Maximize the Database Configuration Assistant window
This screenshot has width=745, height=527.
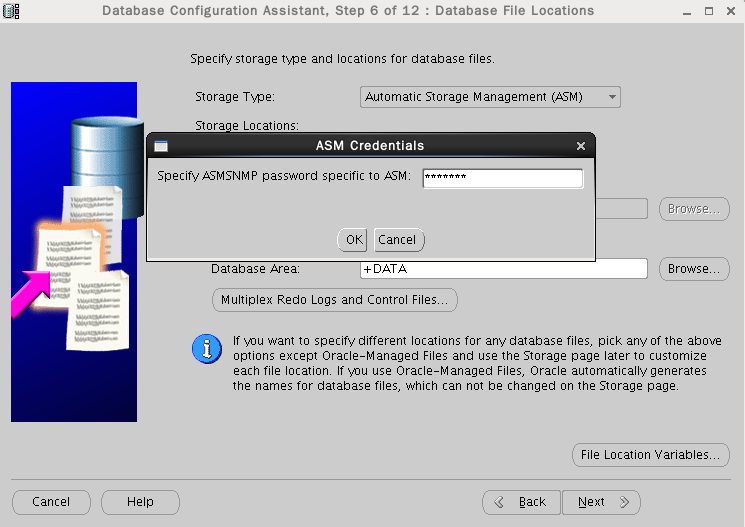(x=708, y=11)
